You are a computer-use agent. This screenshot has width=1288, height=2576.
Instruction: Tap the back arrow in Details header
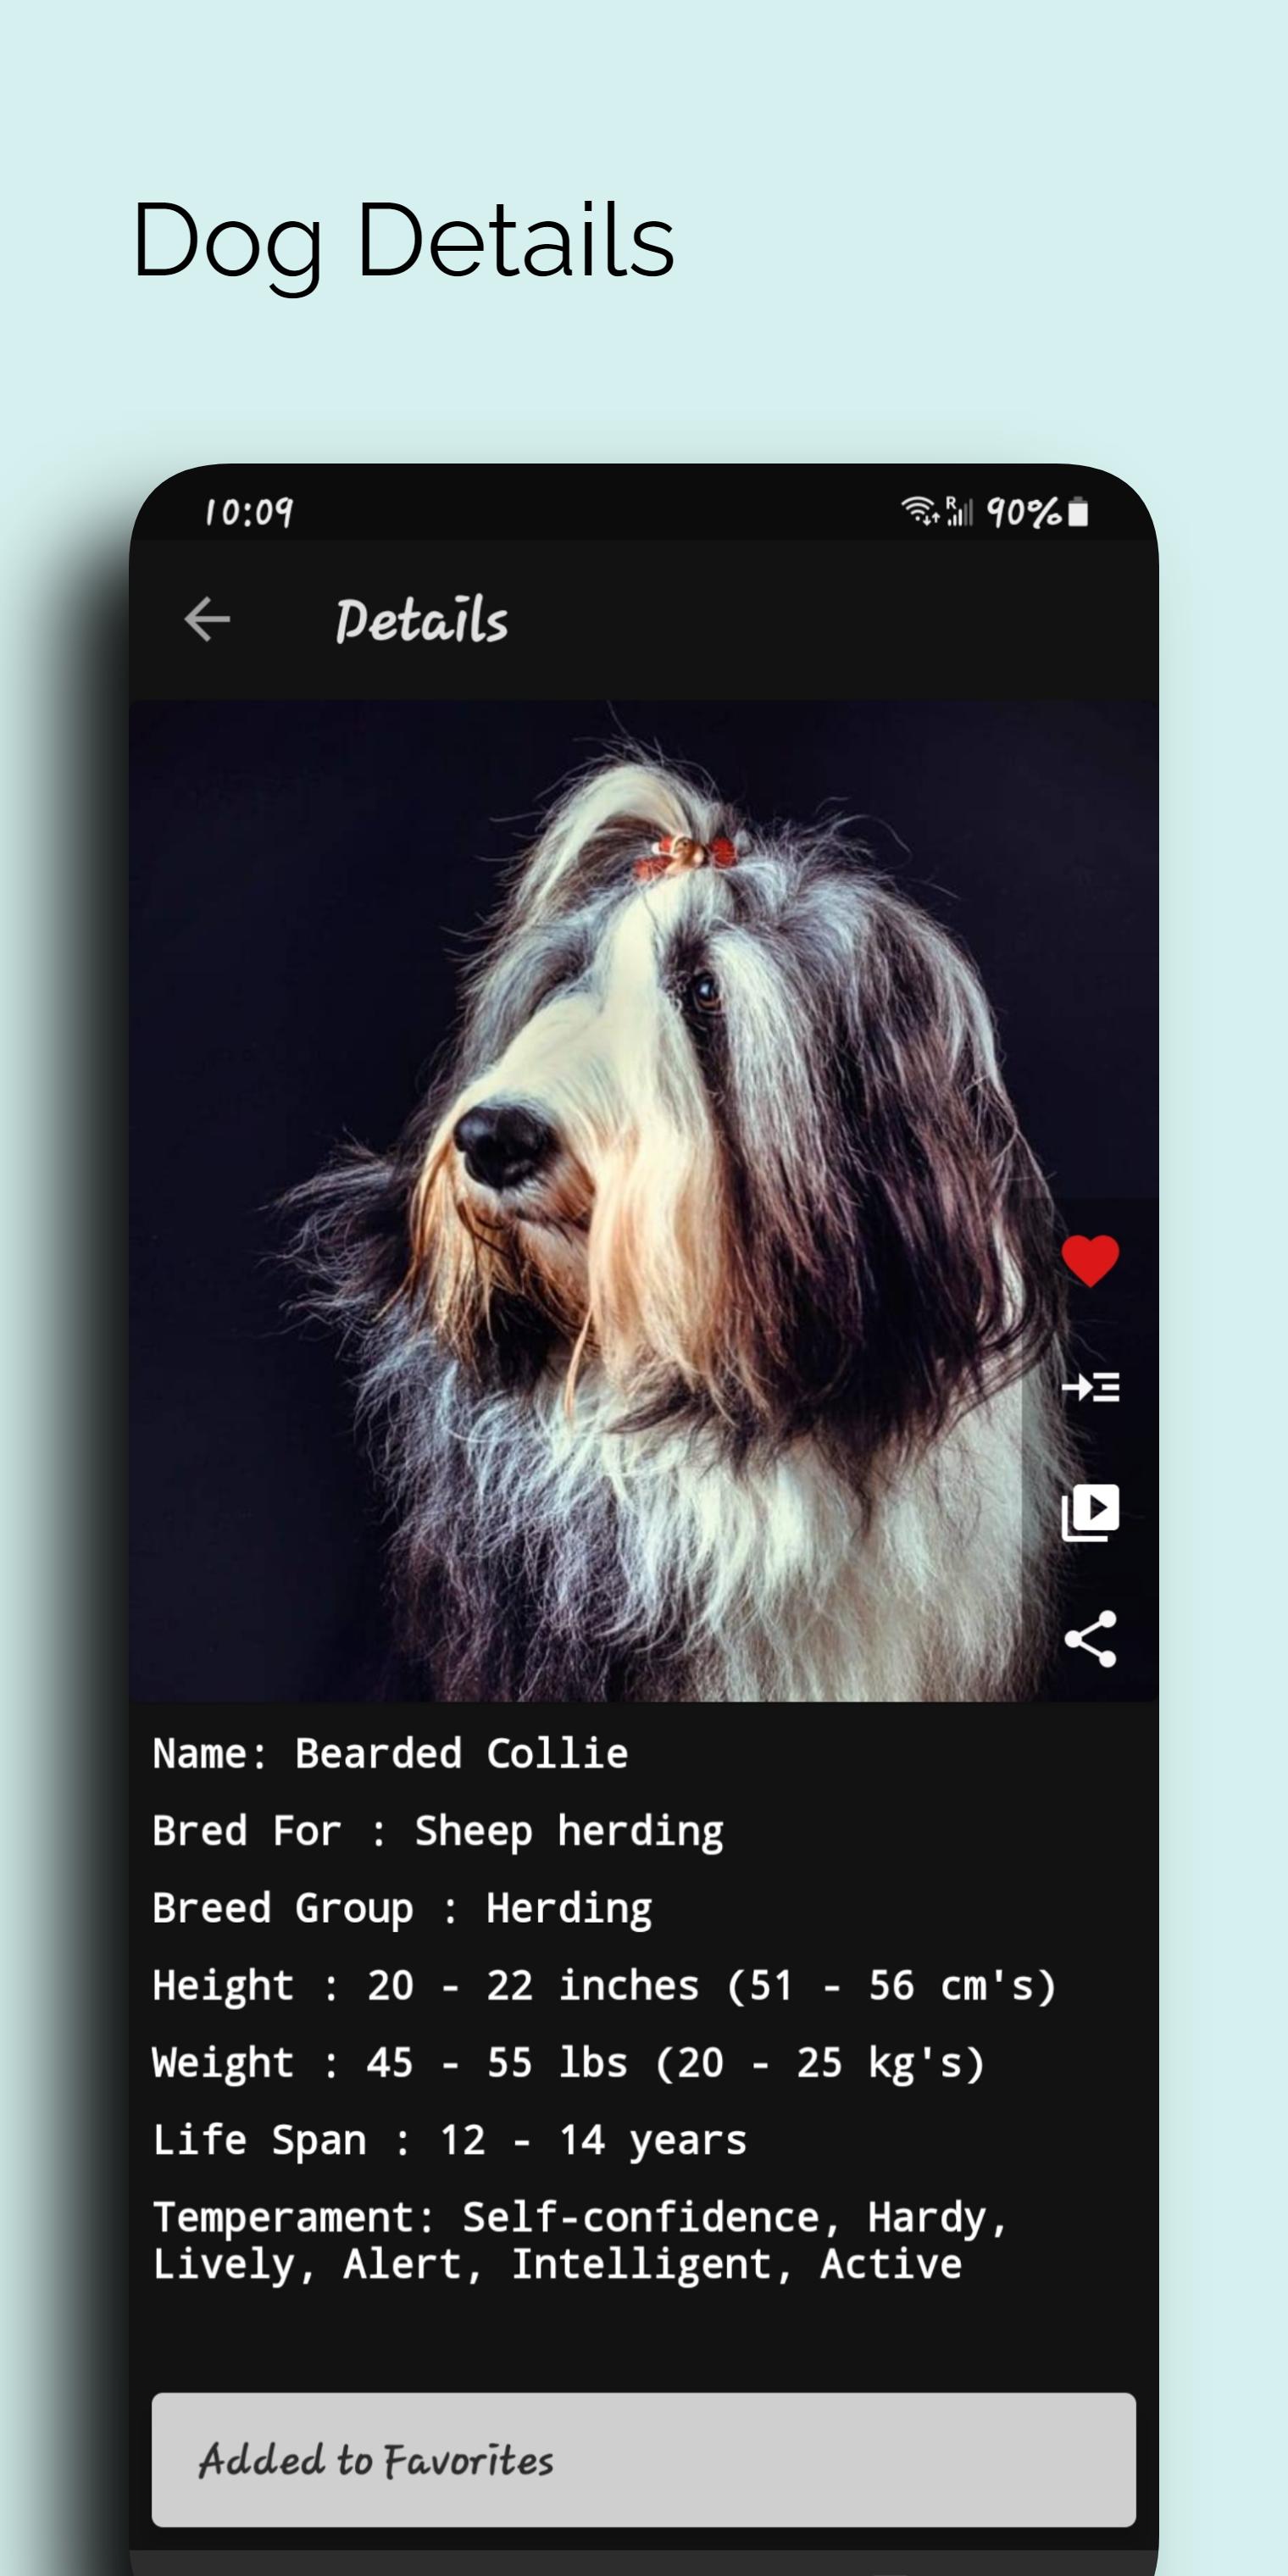[x=207, y=619]
